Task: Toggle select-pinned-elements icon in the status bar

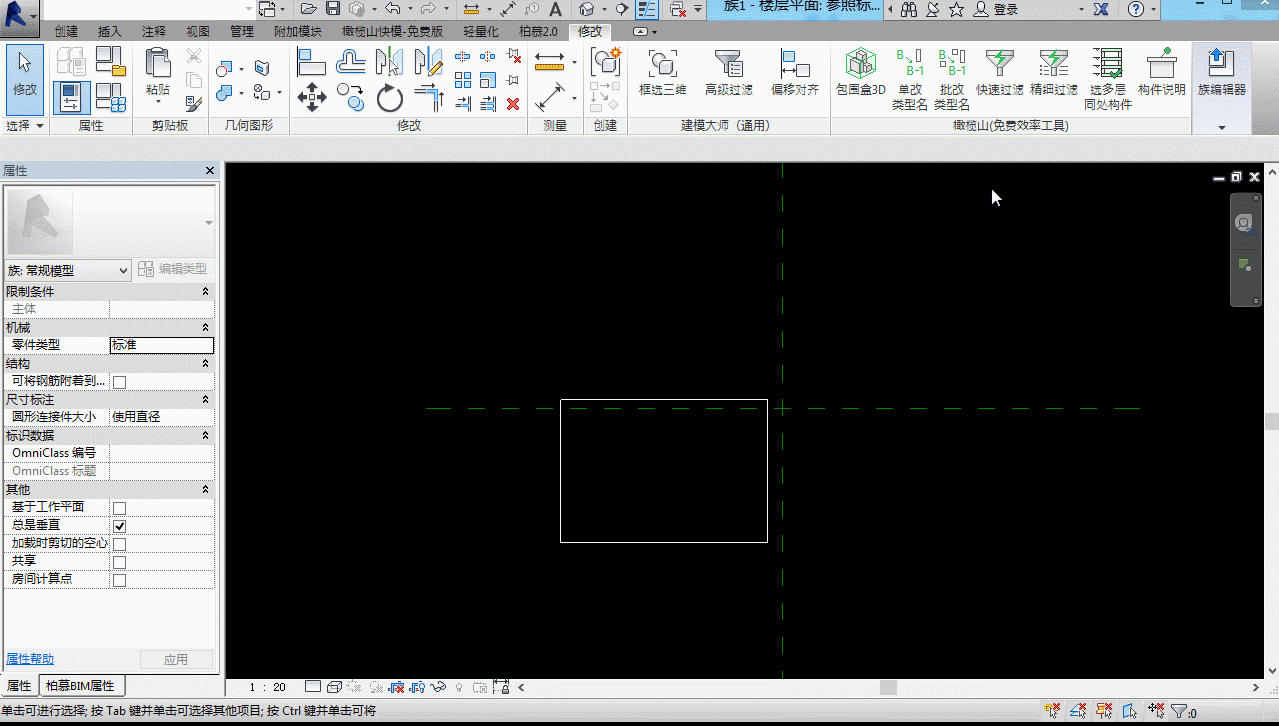Action: [x=1105, y=711]
